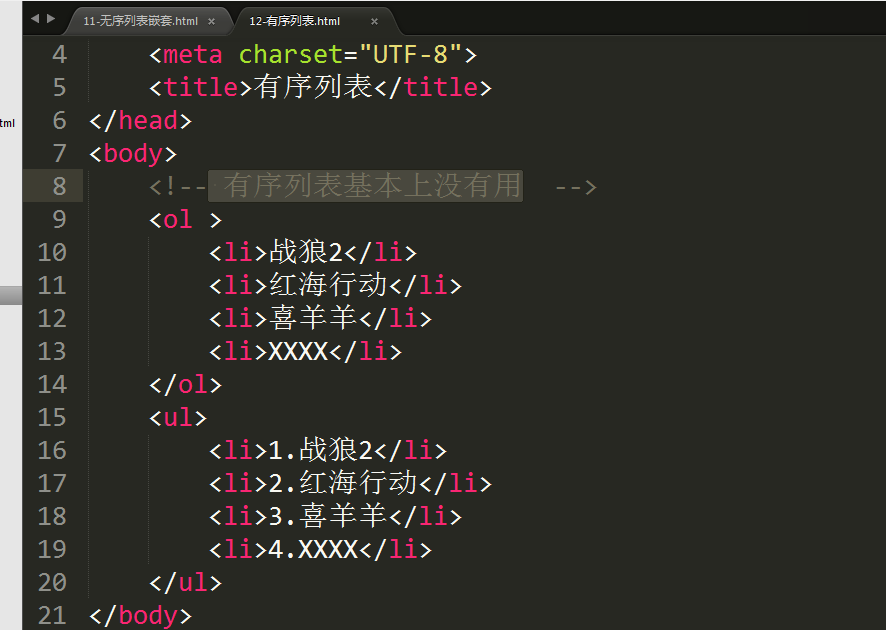Close the 12-有序列表.html tab

click(374, 21)
